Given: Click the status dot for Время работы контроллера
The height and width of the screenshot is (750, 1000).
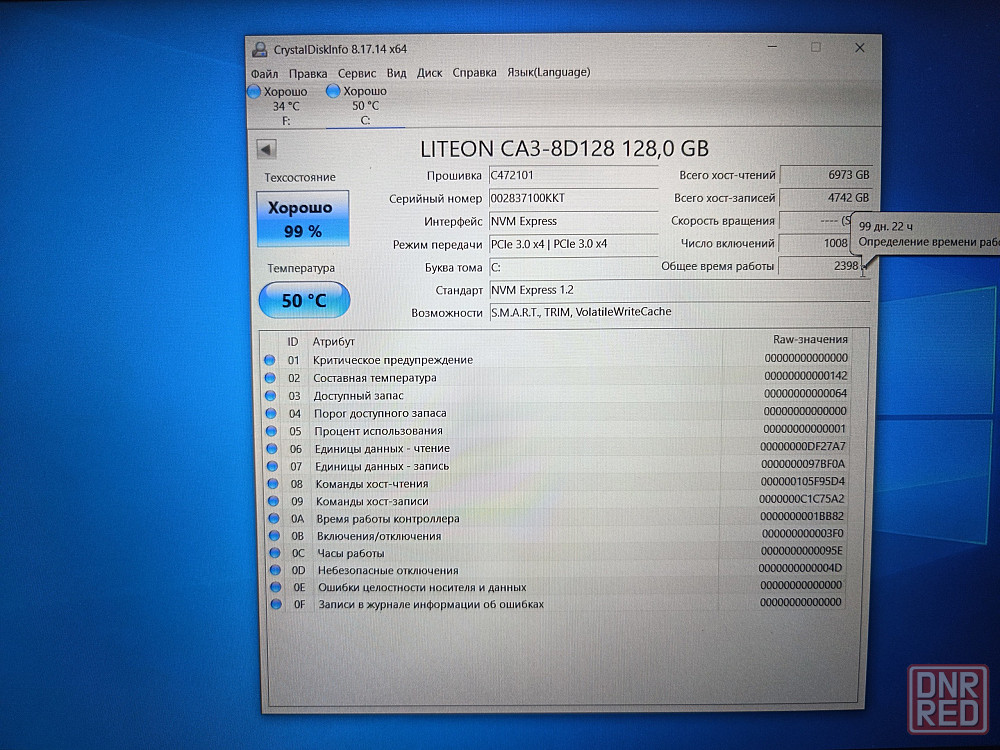Looking at the screenshot, I should (274, 518).
